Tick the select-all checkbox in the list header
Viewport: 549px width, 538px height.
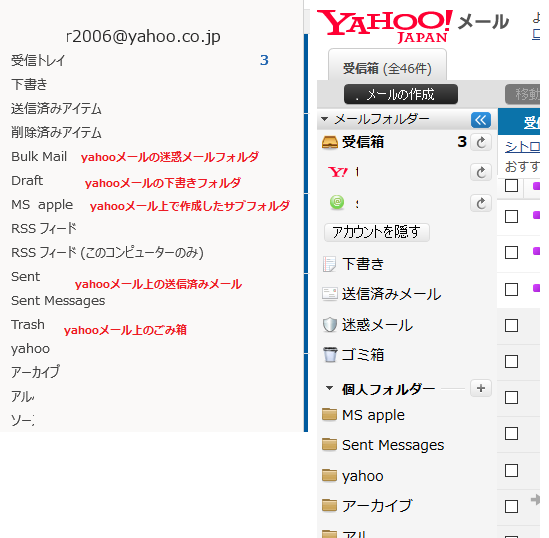point(511,186)
